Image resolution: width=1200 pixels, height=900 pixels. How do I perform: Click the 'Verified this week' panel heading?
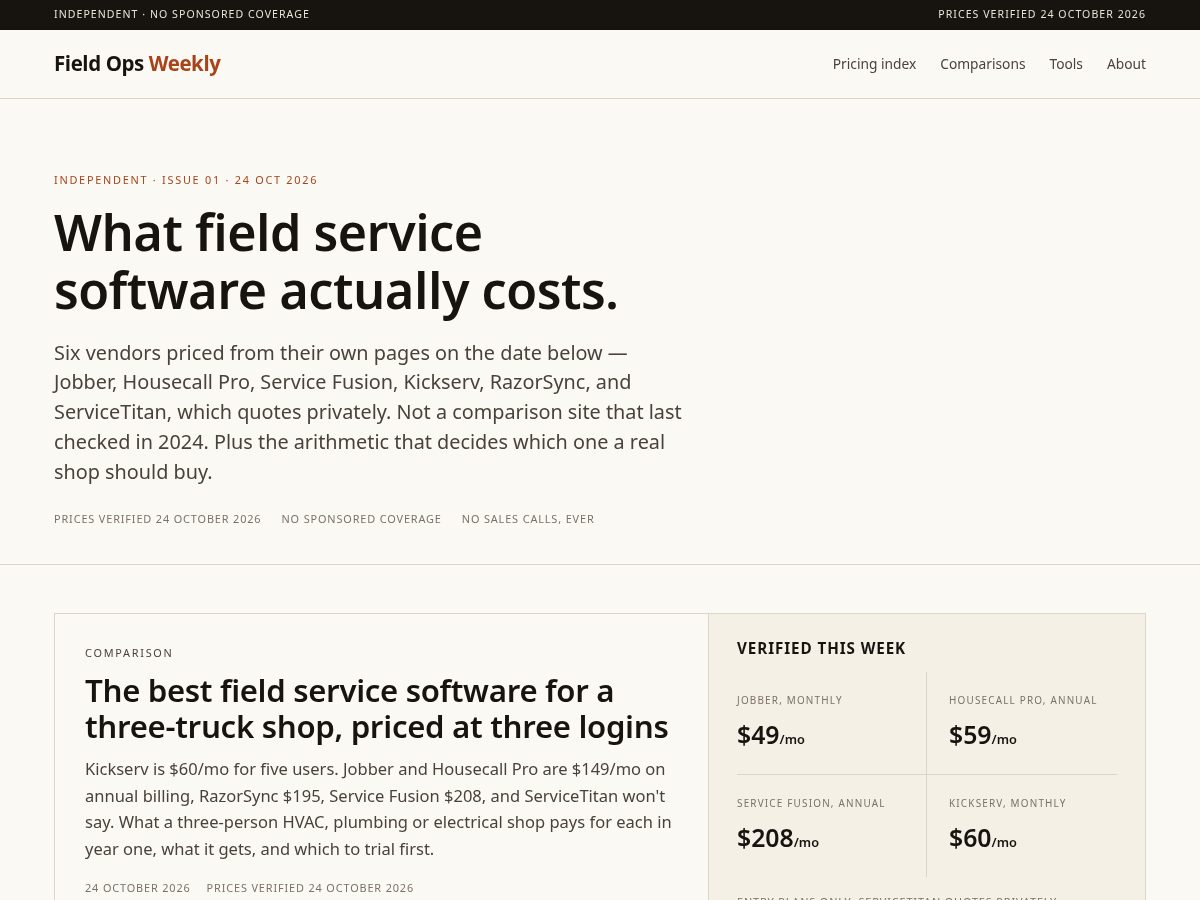pyautogui.click(x=821, y=648)
